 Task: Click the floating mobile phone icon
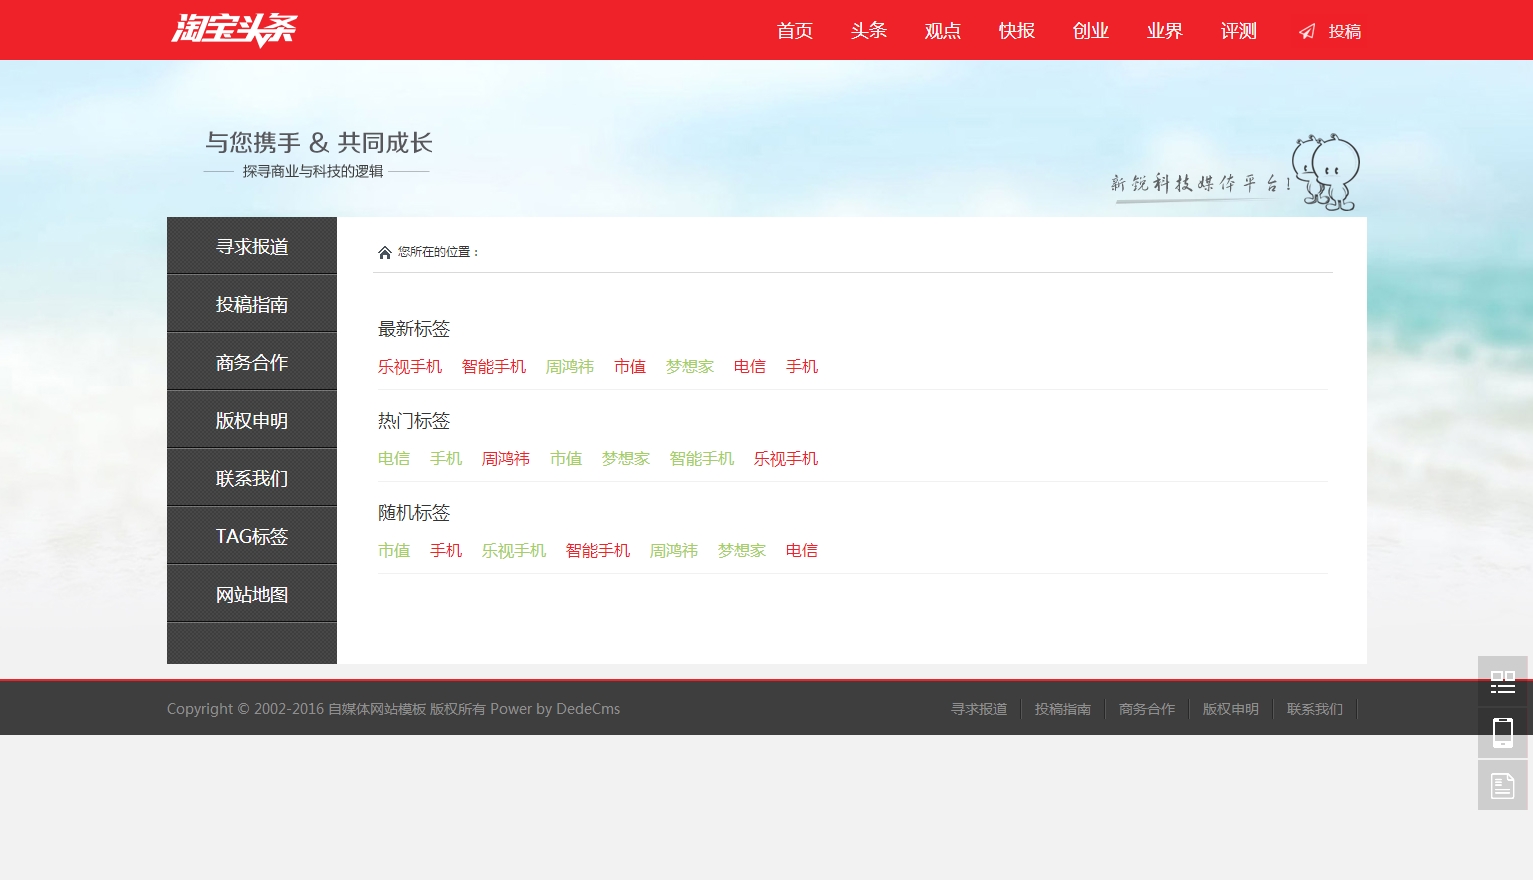tap(1502, 733)
